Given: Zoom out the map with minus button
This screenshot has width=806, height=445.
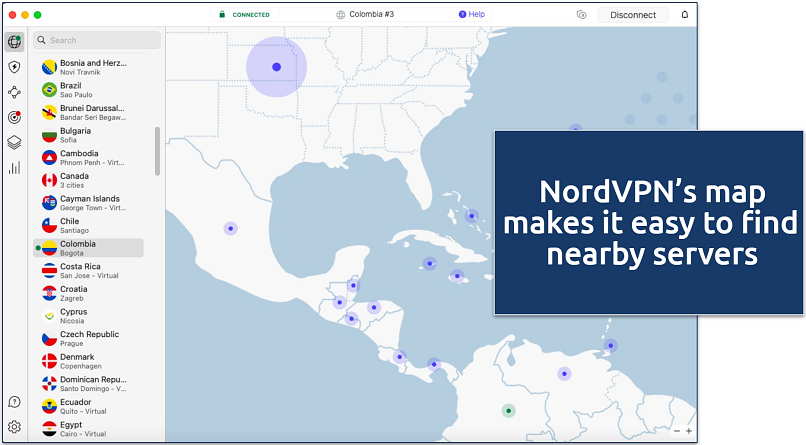Looking at the screenshot, I should click(x=677, y=431).
